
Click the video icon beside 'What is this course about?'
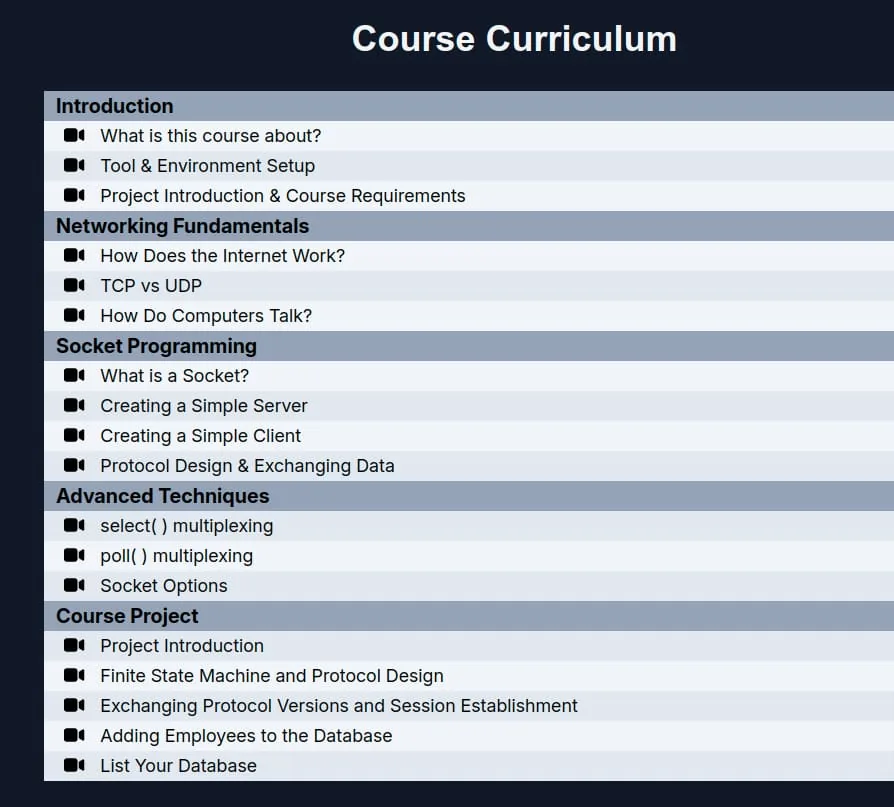point(74,136)
